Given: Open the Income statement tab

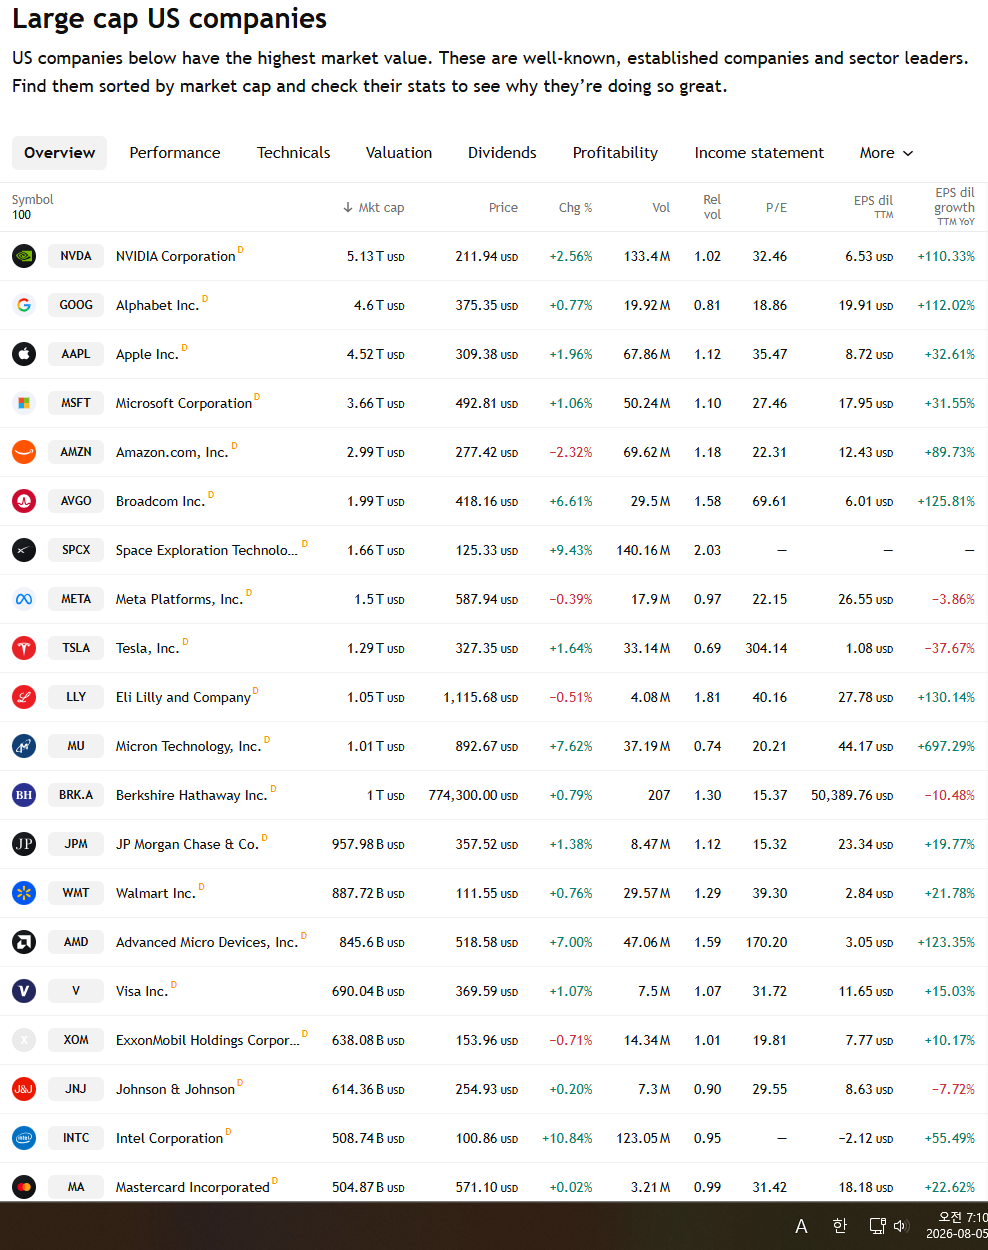Looking at the screenshot, I should point(759,153).
